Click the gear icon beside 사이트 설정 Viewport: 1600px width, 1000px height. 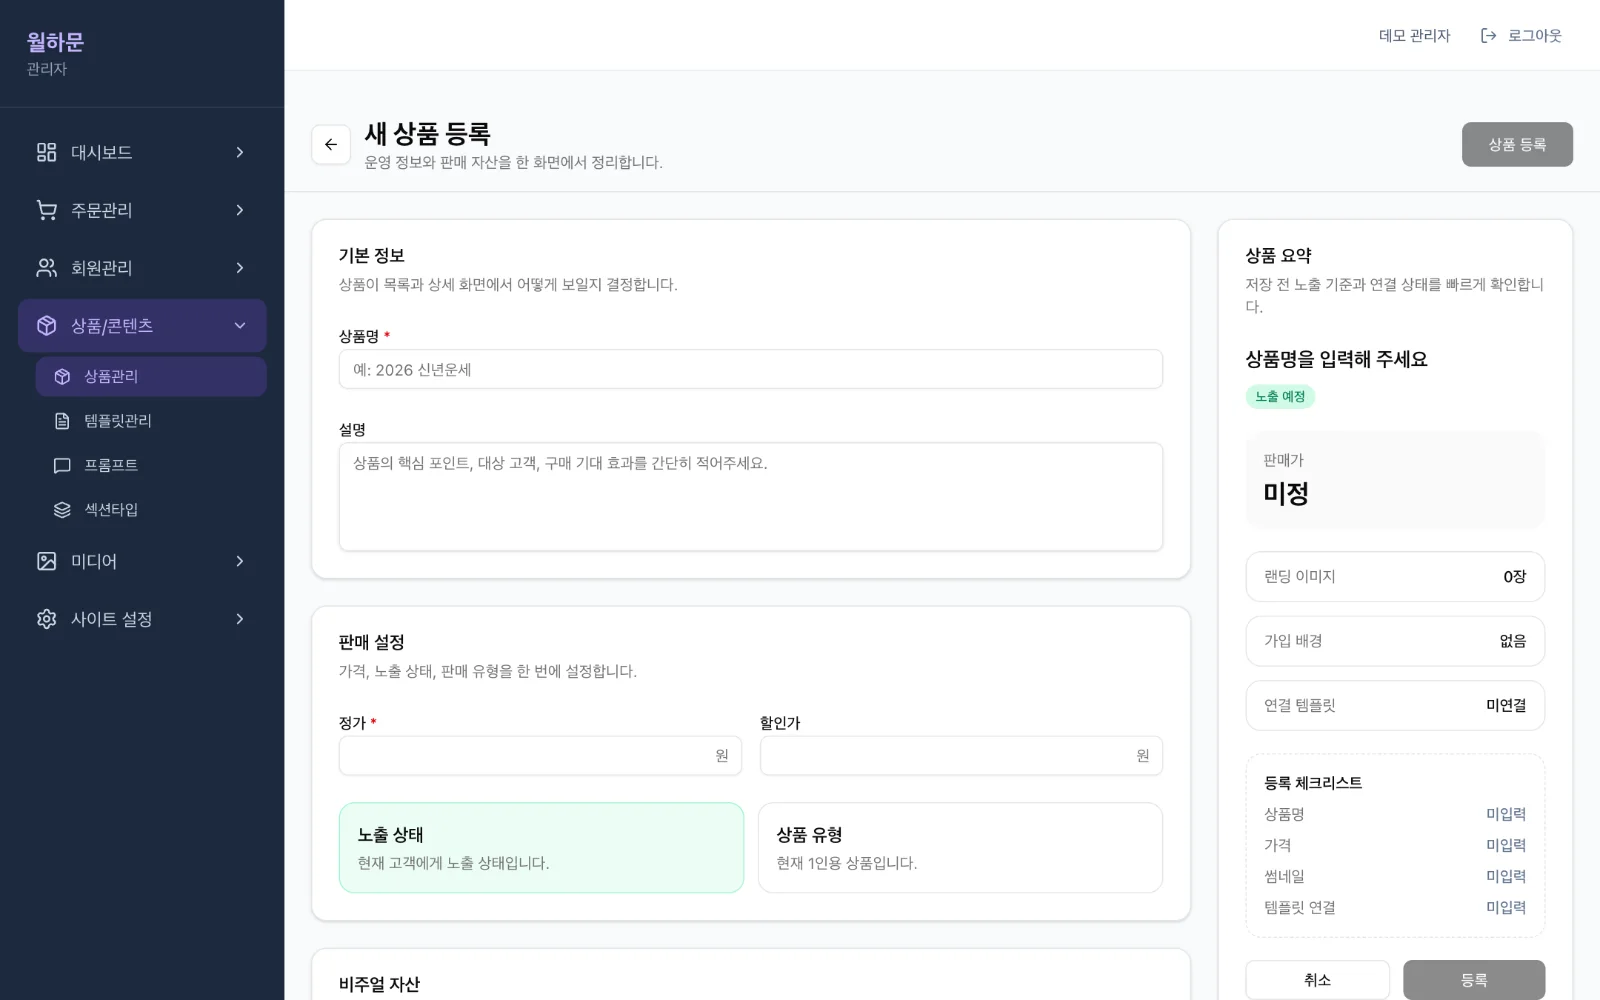(x=46, y=619)
